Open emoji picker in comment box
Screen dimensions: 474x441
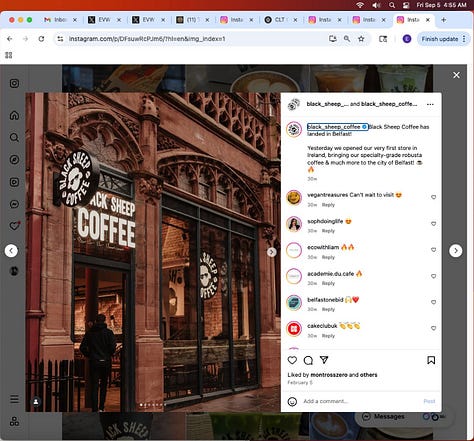(x=292, y=402)
